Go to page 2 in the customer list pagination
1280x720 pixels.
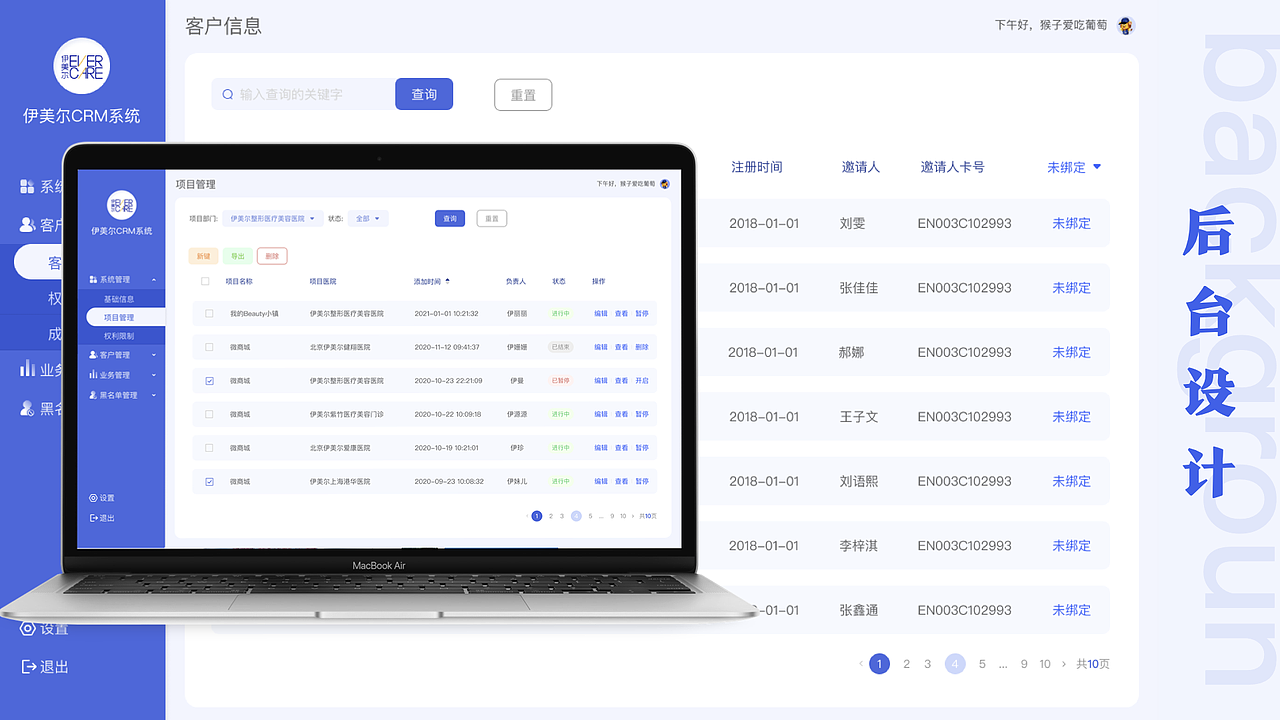[906, 663]
